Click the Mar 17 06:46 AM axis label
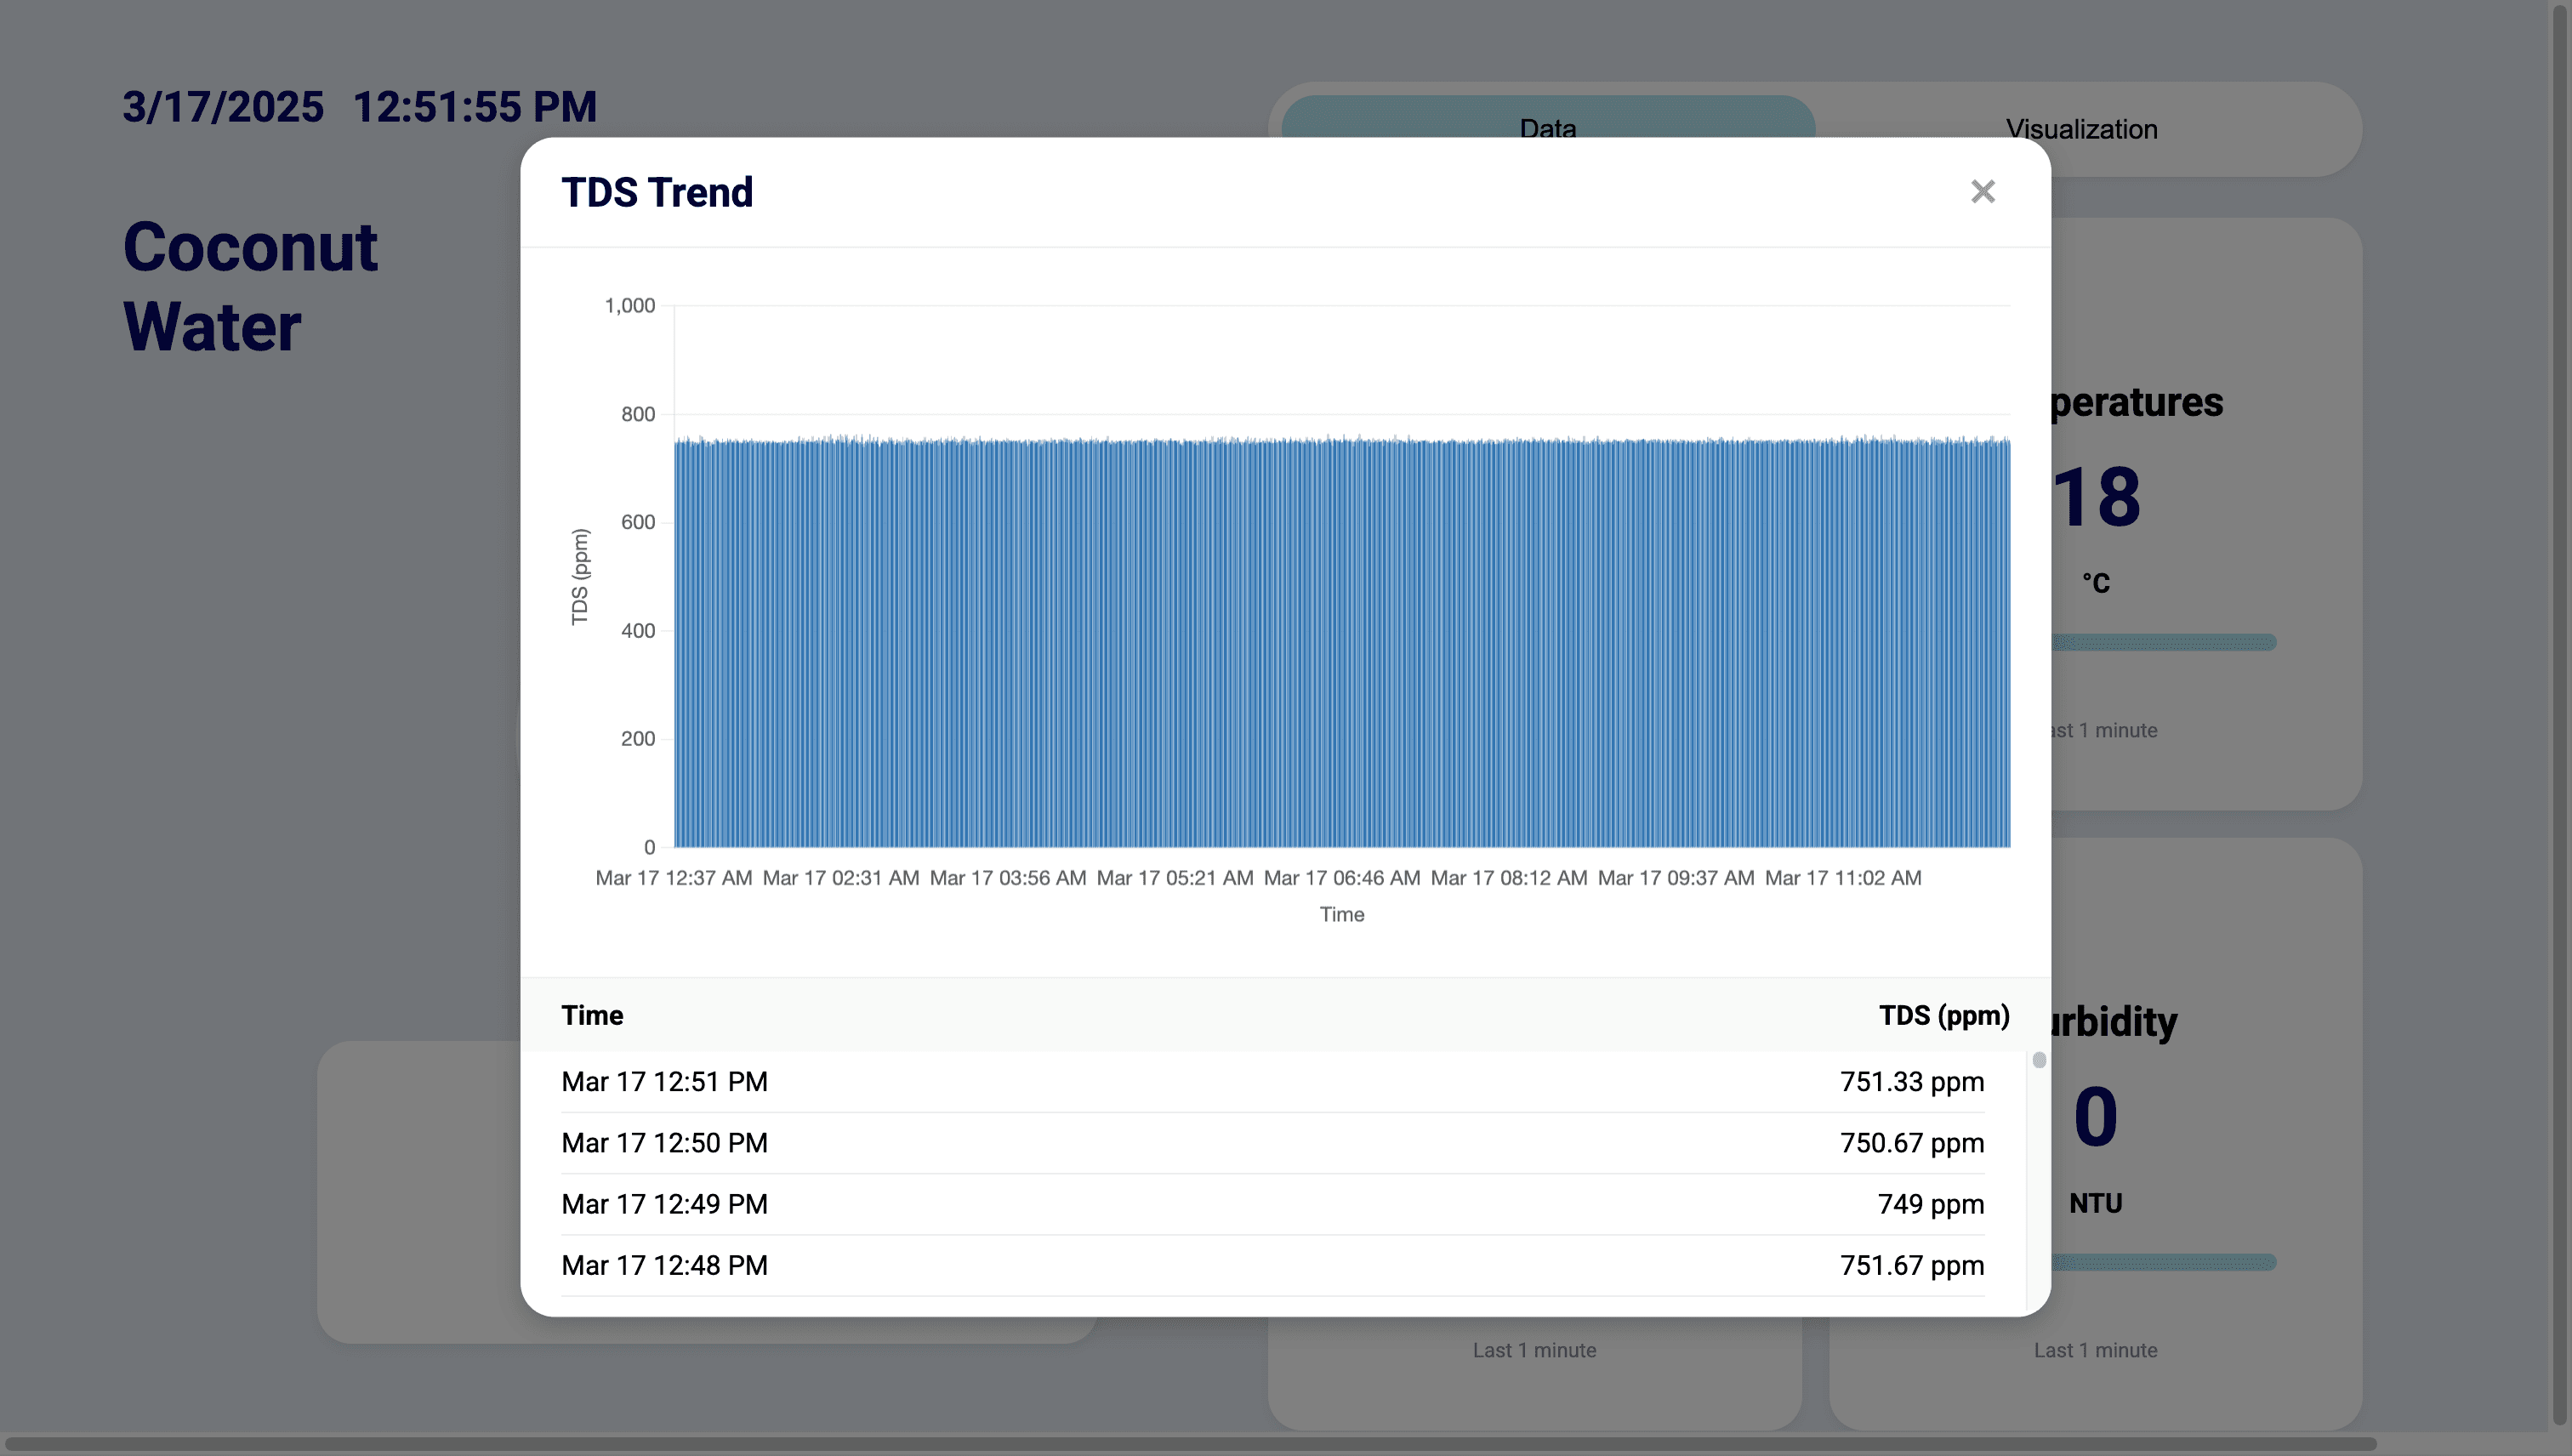The width and height of the screenshot is (2572, 1456). (1341, 878)
